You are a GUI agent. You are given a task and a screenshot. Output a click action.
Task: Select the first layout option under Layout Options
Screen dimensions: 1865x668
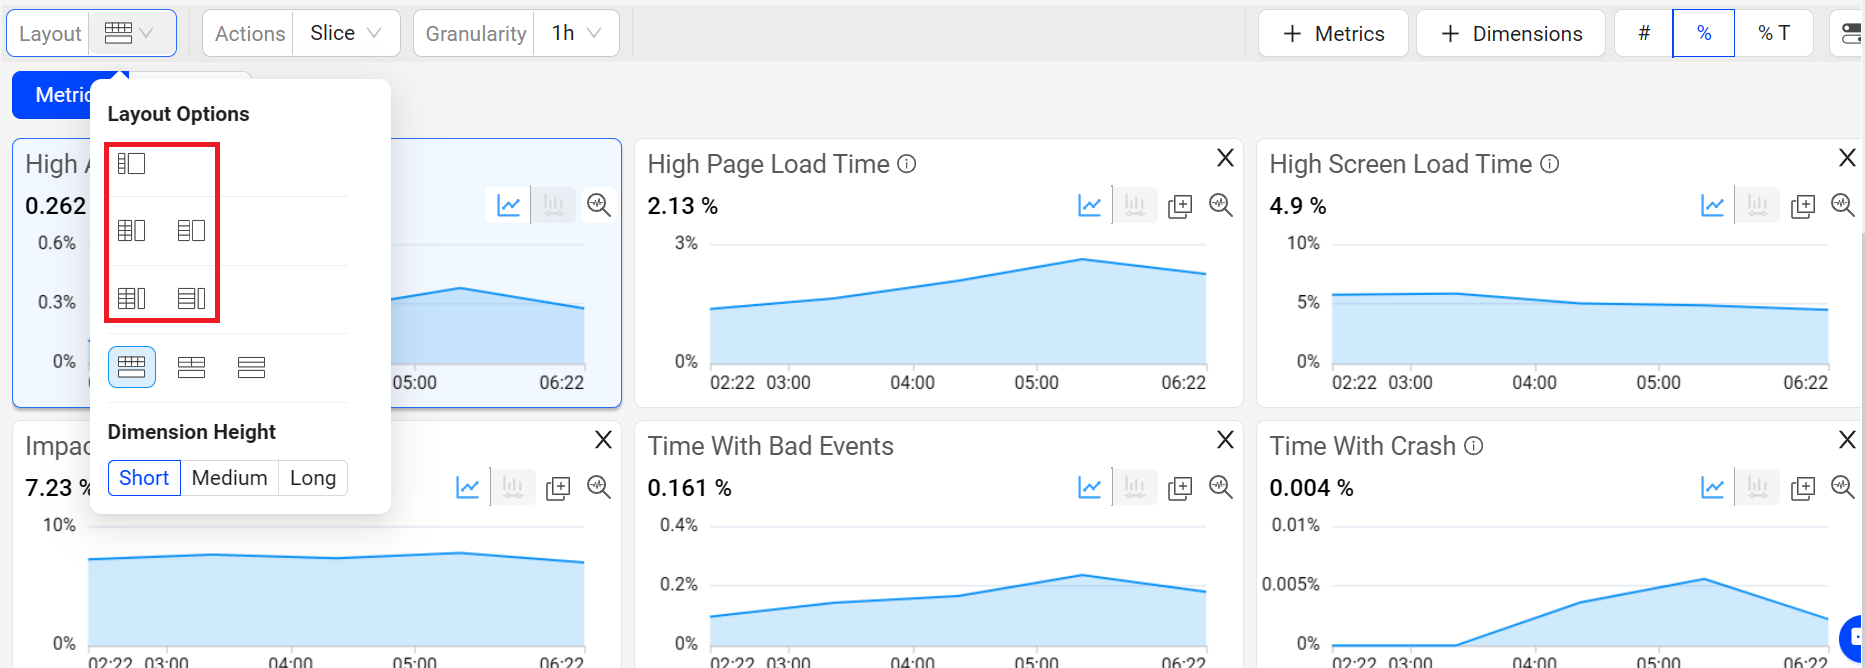click(x=131, y=163)
